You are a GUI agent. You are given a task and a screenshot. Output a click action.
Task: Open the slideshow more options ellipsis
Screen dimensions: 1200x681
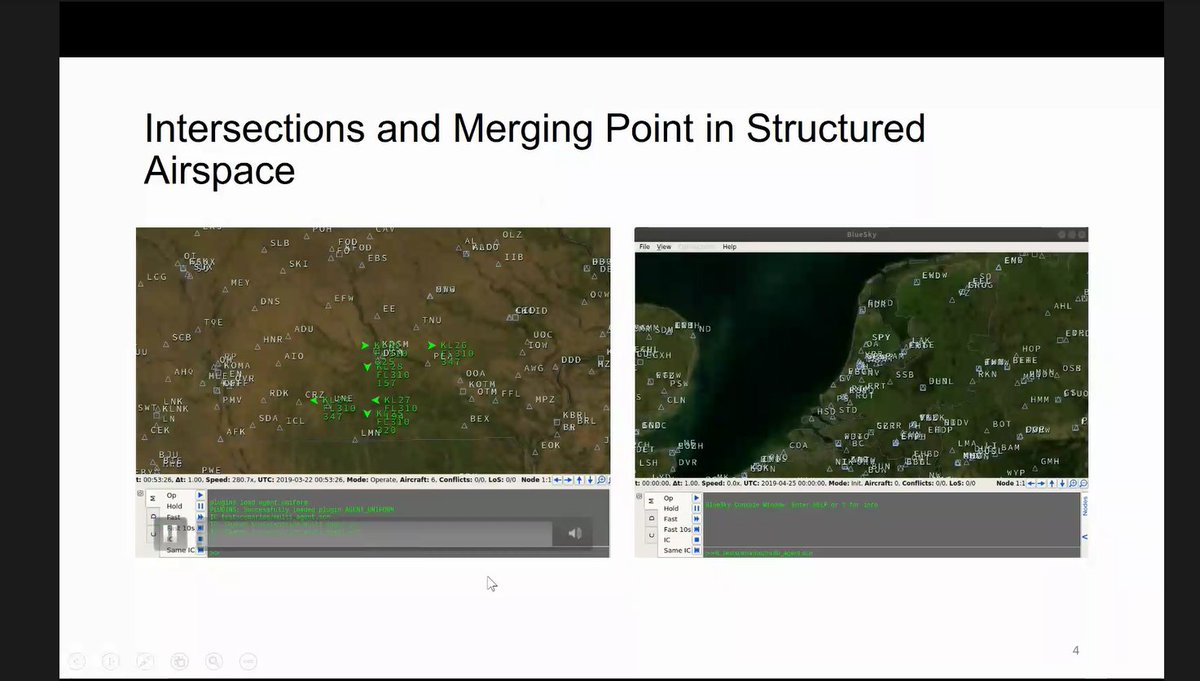248,660
